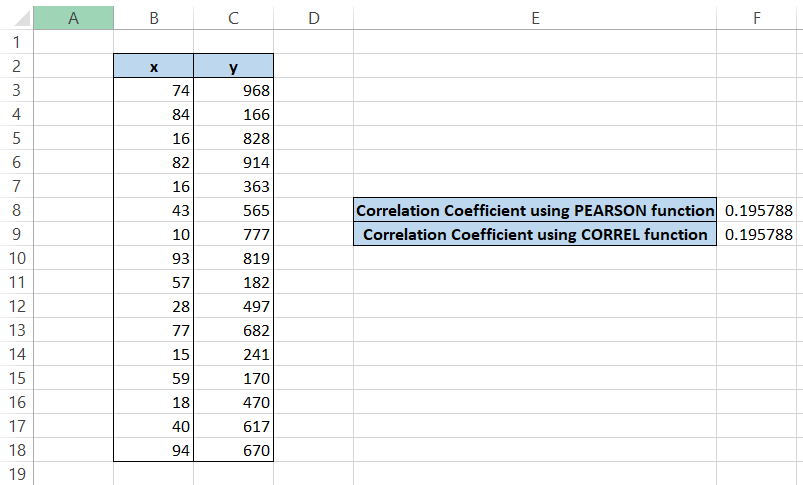Viewport: 803px width, 485px height.
Task: Click the PEARSON result in cell F8
Action: coord(759,210)
